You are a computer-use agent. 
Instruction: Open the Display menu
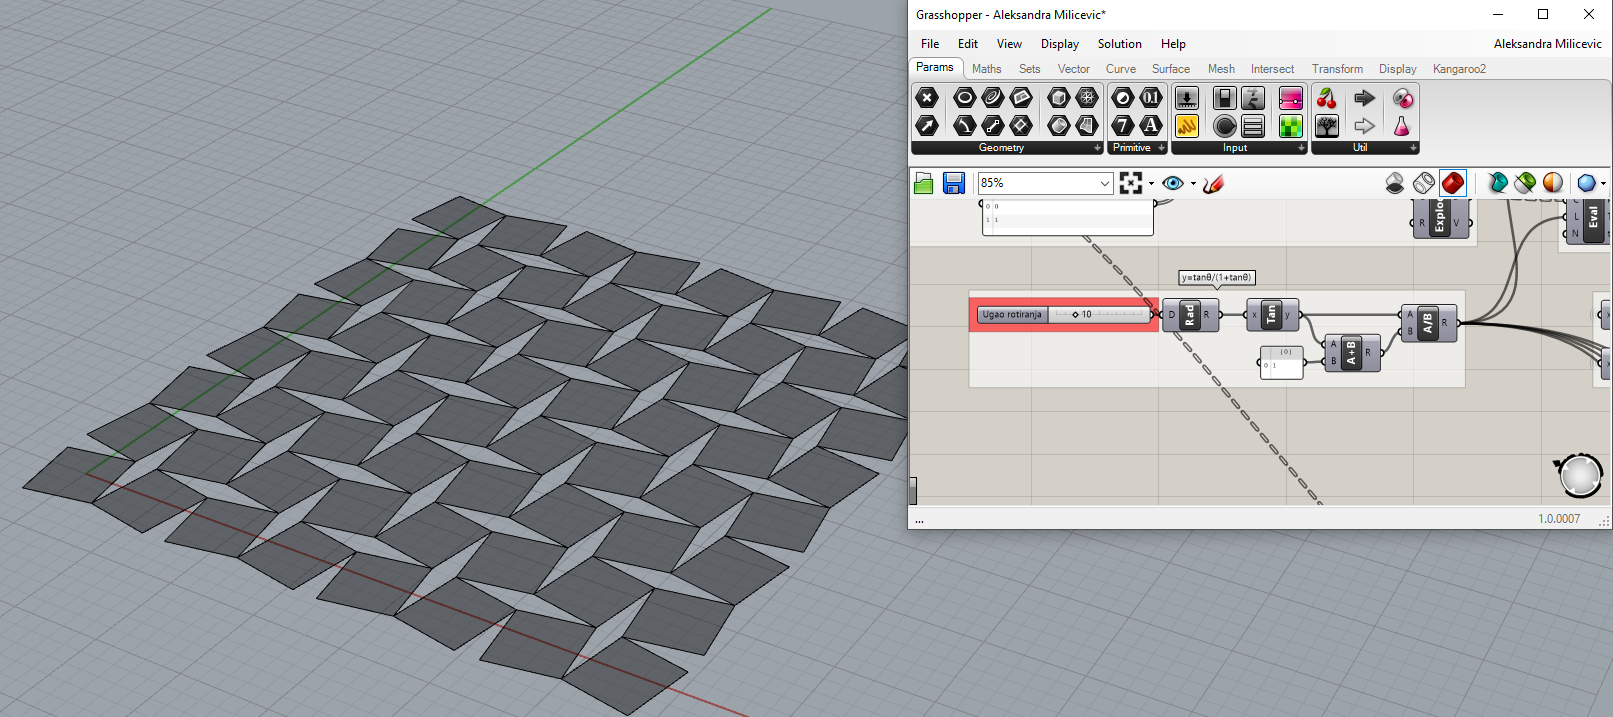pyautogui.click(x=1060, y=44)
